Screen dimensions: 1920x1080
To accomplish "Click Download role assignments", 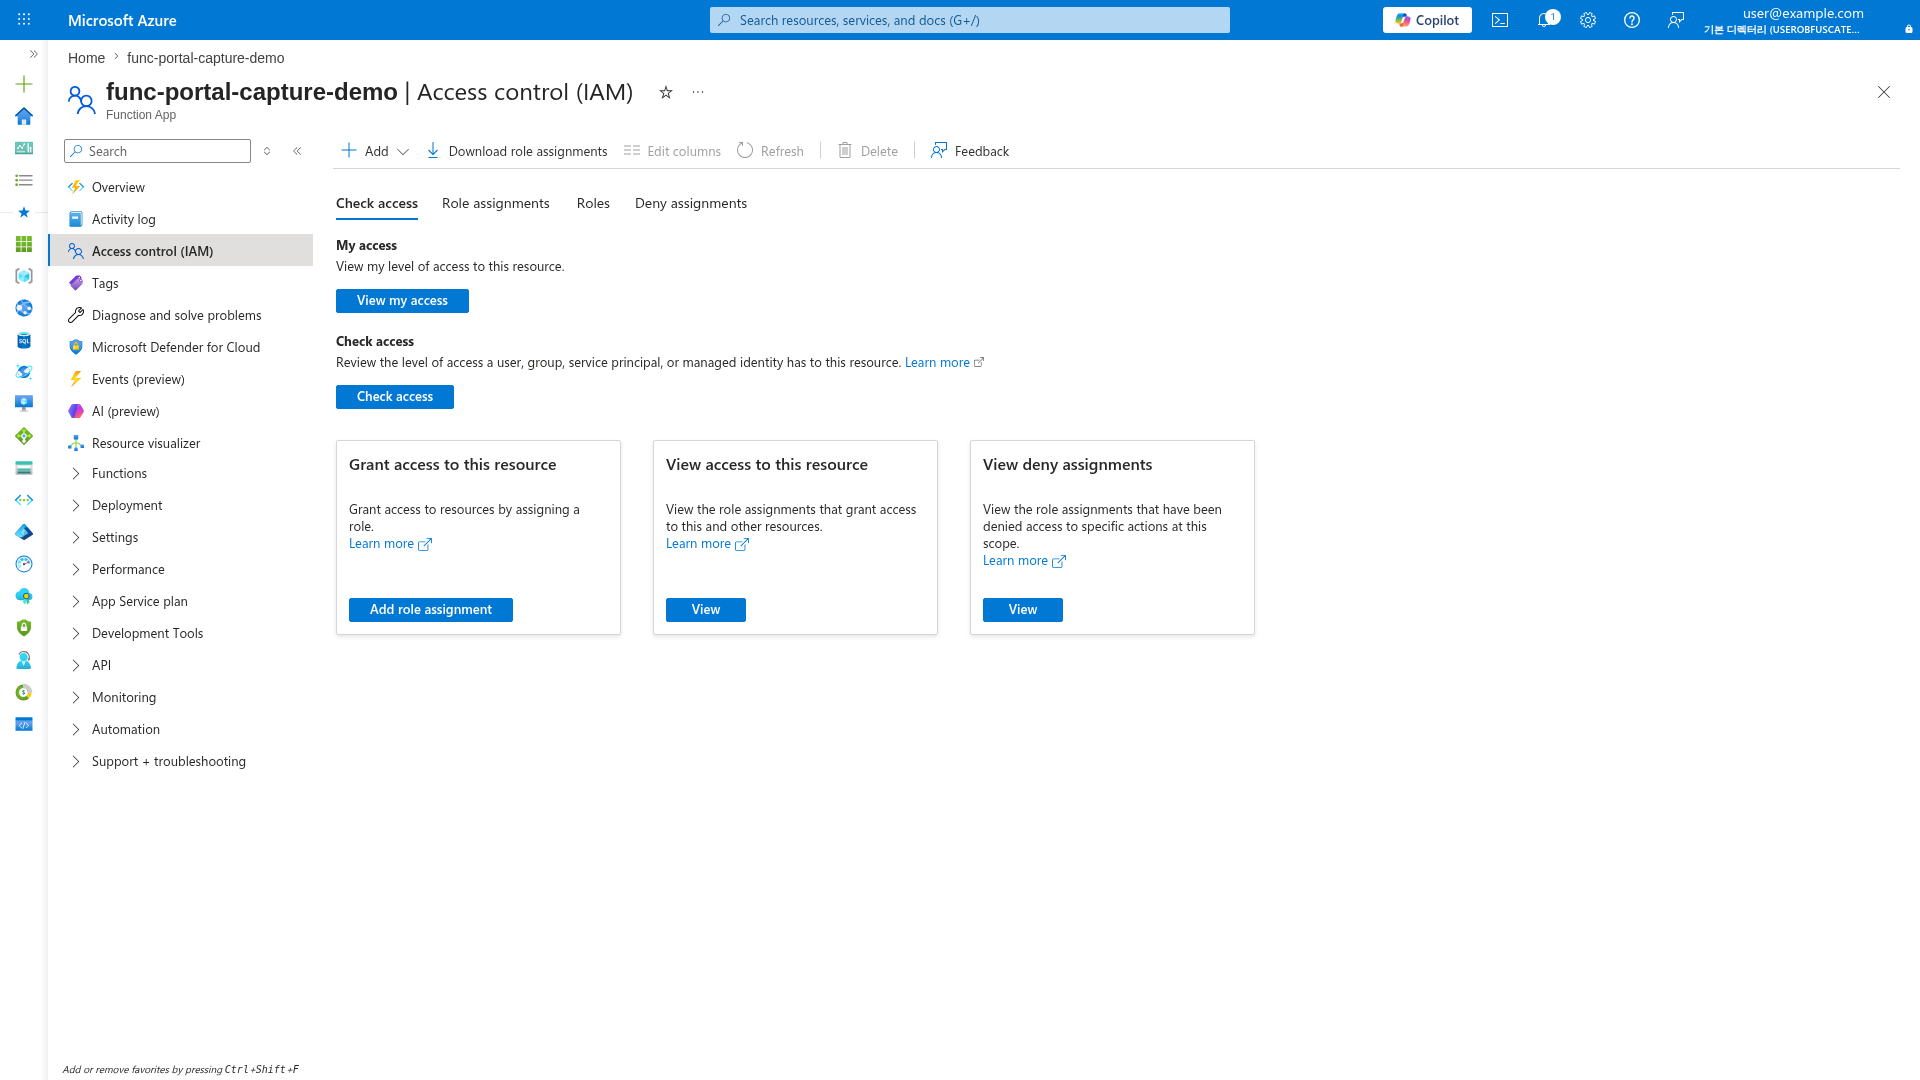I will [x=517, y=151].
